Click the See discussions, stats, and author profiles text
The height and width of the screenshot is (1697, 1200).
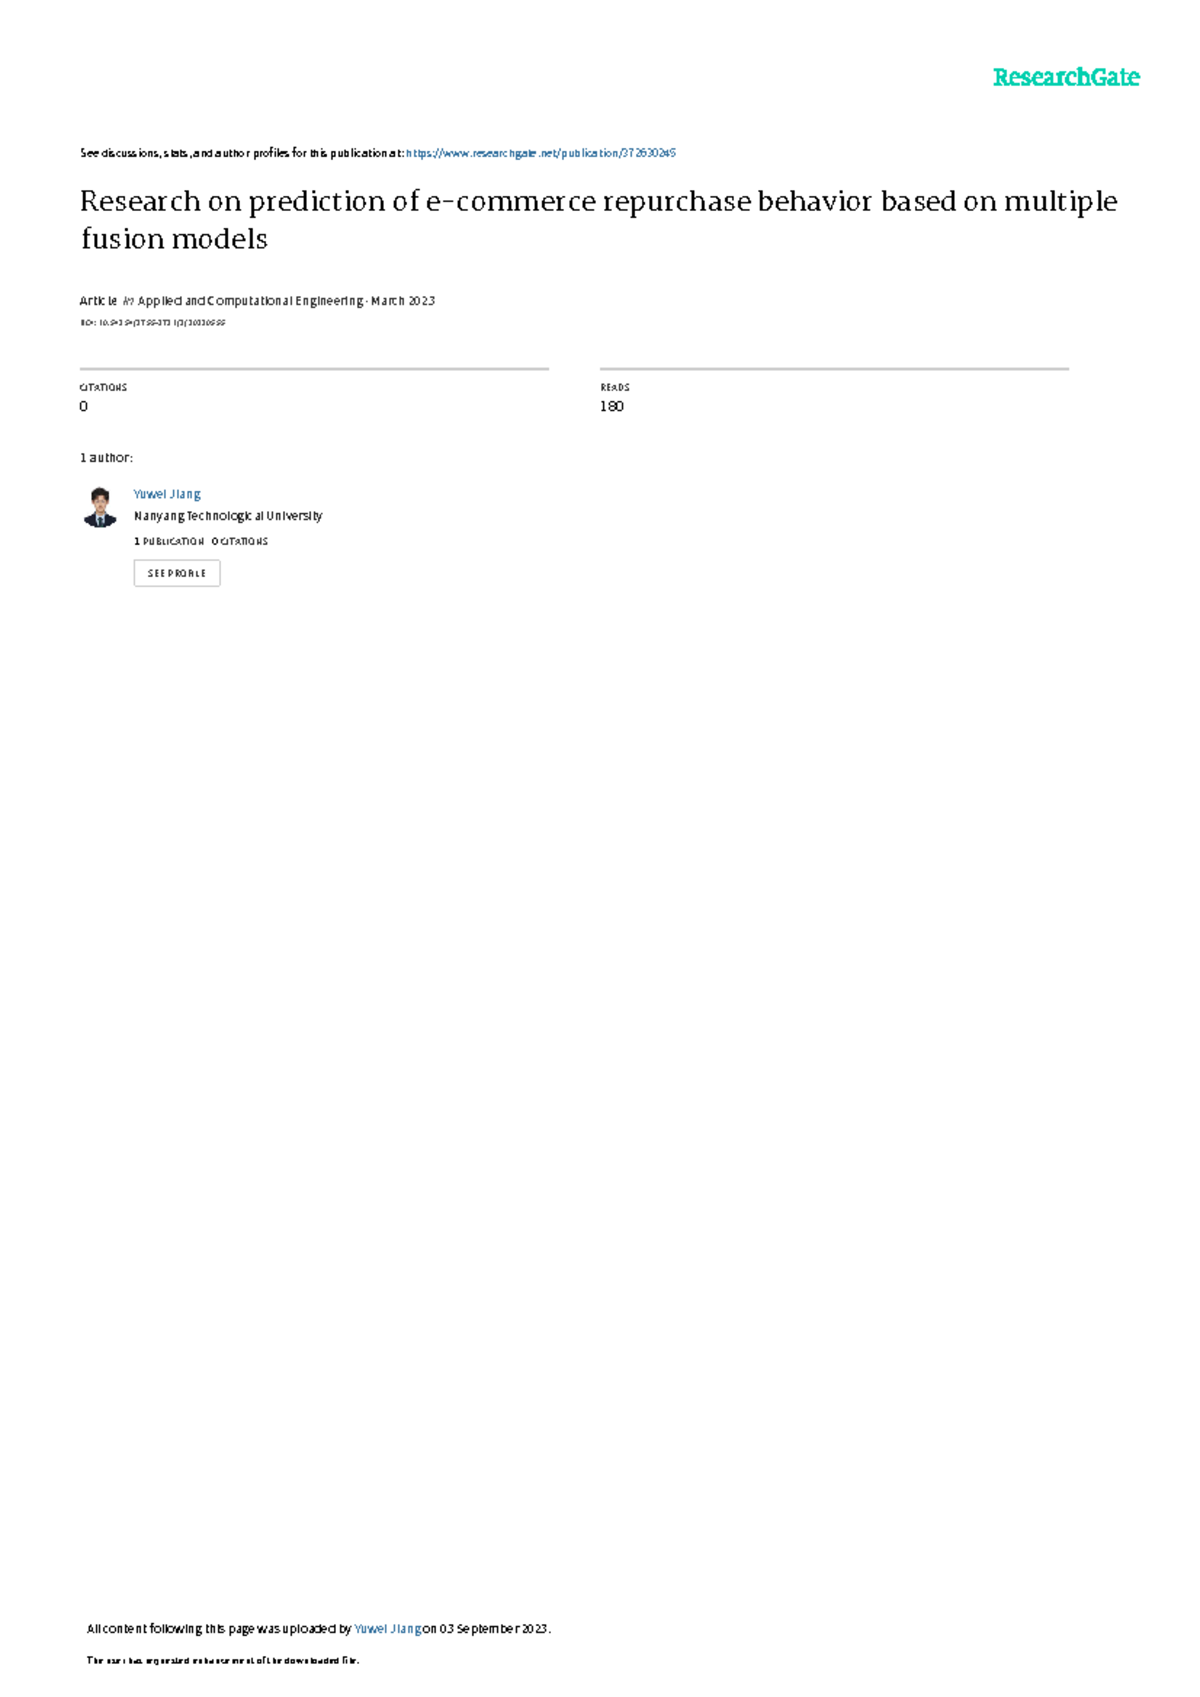241,153
